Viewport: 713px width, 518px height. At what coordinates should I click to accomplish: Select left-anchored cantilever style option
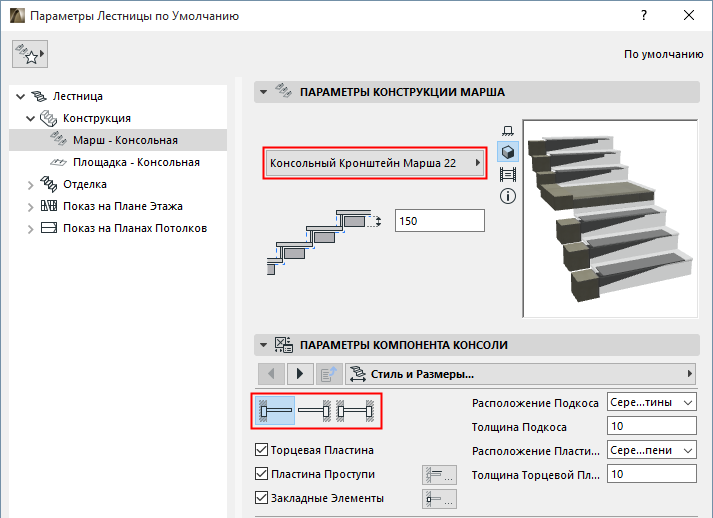pos(275,411)
